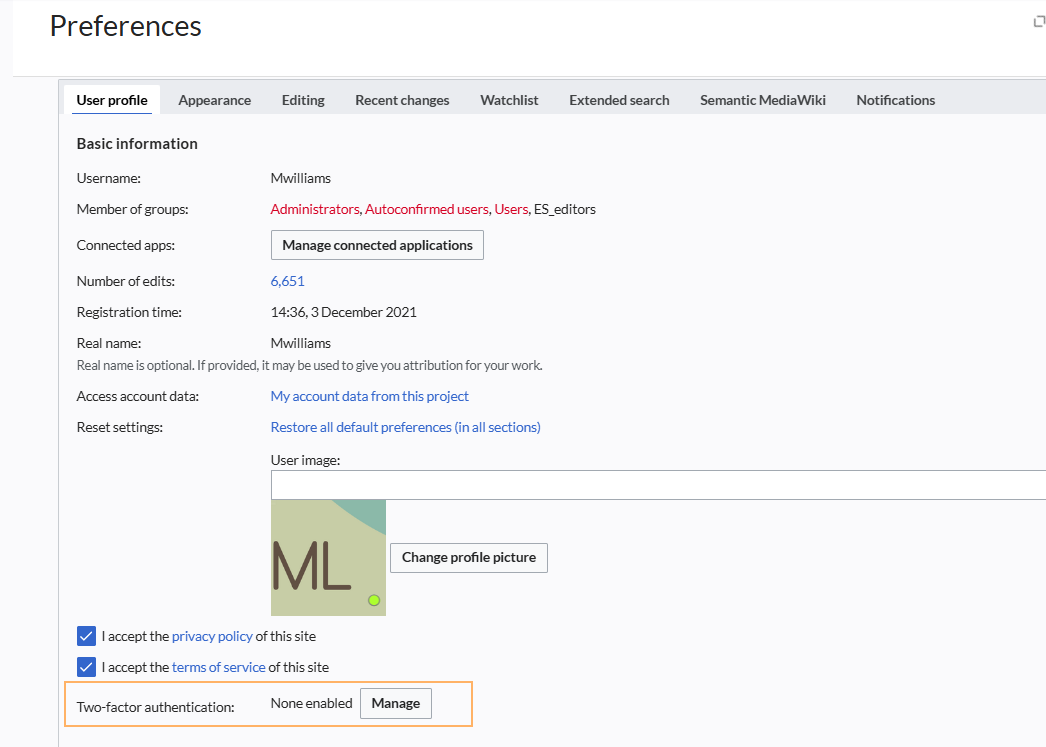Screen dimensions: 1046x747
Task: Open the Administrators group link
Action: pos(315,209)
